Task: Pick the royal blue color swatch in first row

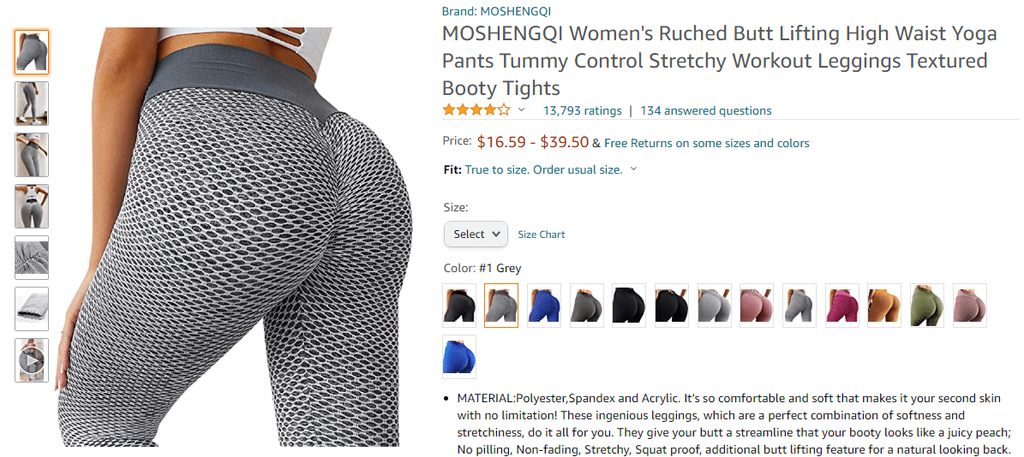Action: (544, 305)
